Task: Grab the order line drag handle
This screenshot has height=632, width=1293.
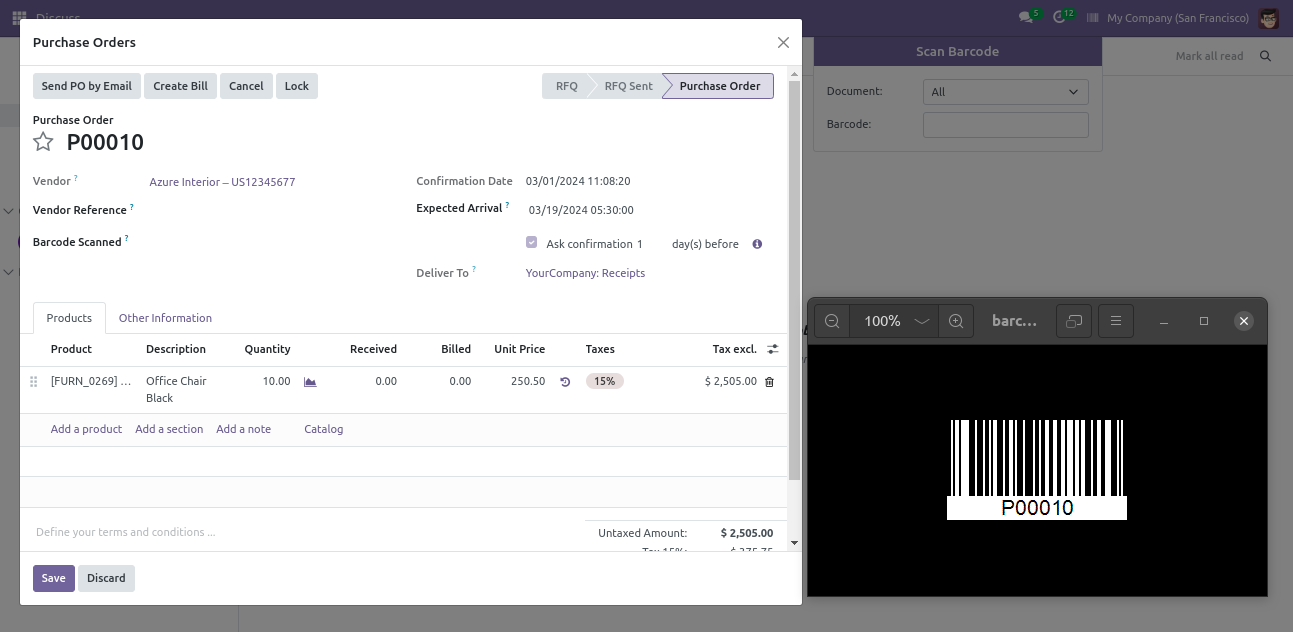Action: pyautogui.click(x=33, y=381)
